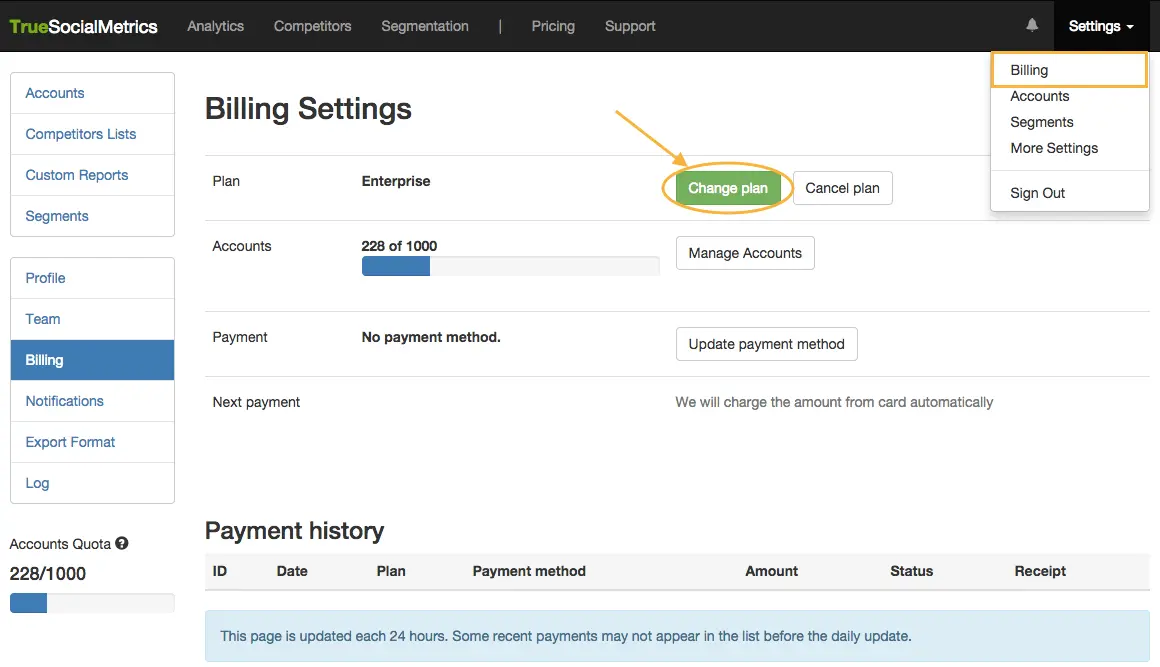
Task: Click the Receipt column header
Action: pos(1040,571)
